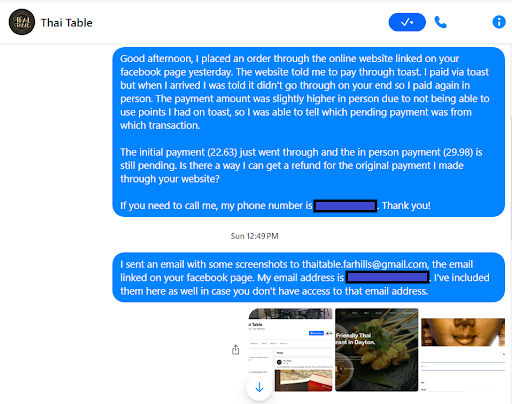The height and width of the screenshot is (404, 512).
Task: Click the Sun 12:49 PM timestamp
Action: 254,236
